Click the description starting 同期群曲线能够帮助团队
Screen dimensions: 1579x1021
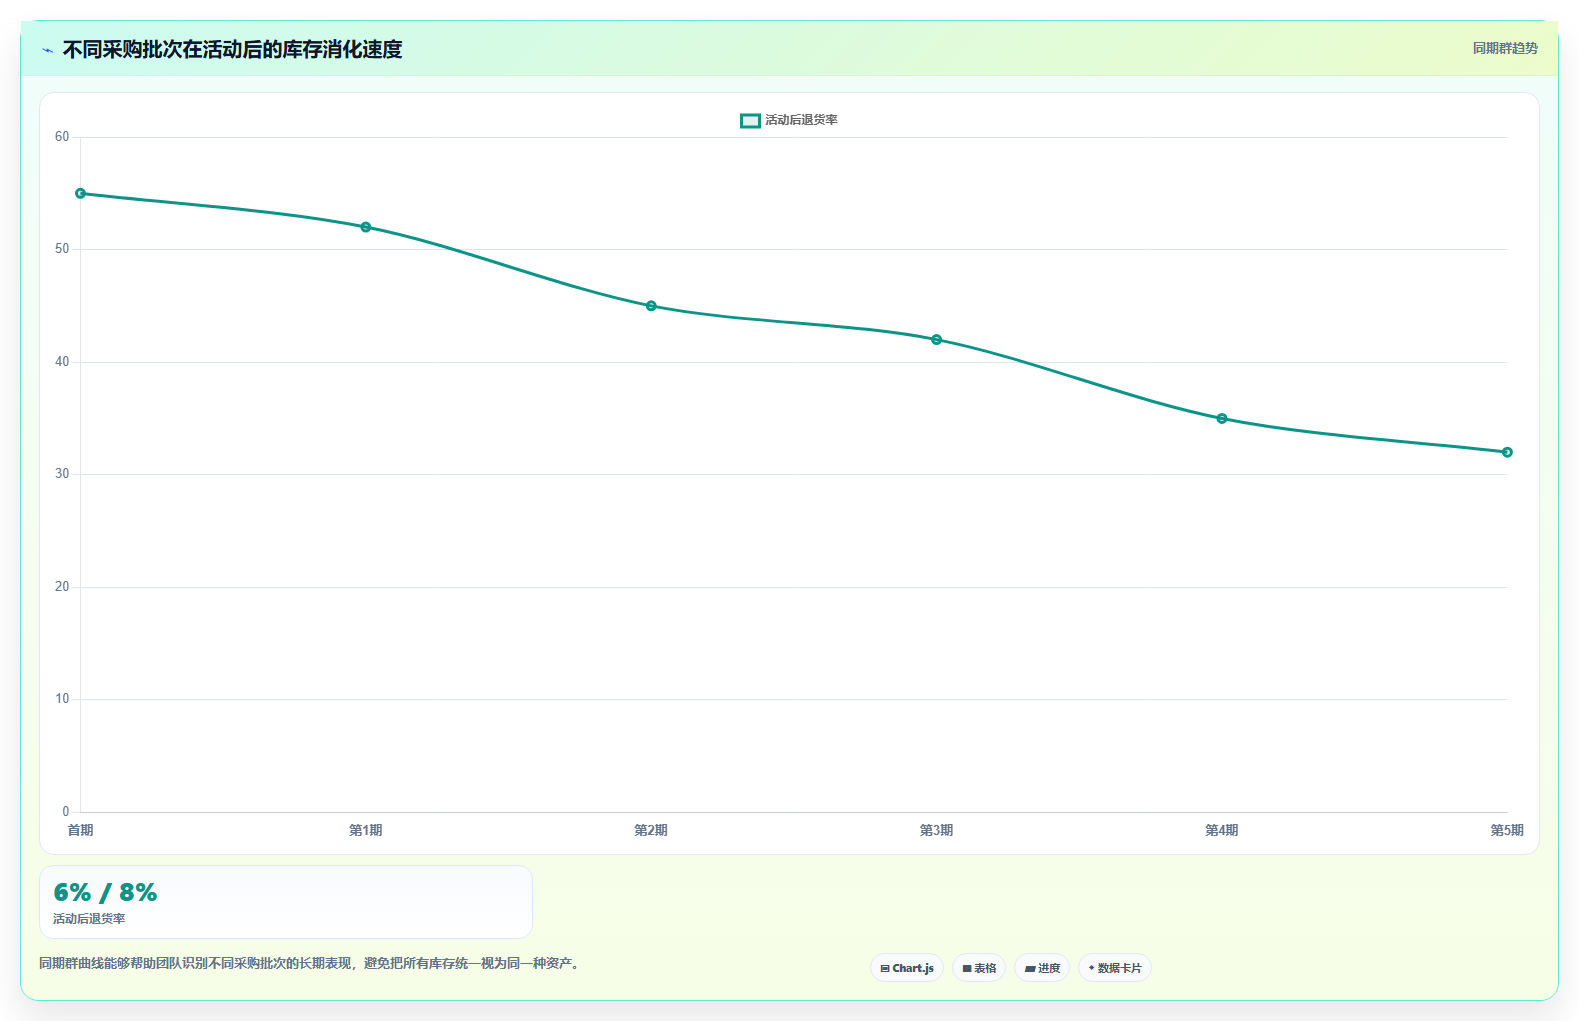(309, 963)
